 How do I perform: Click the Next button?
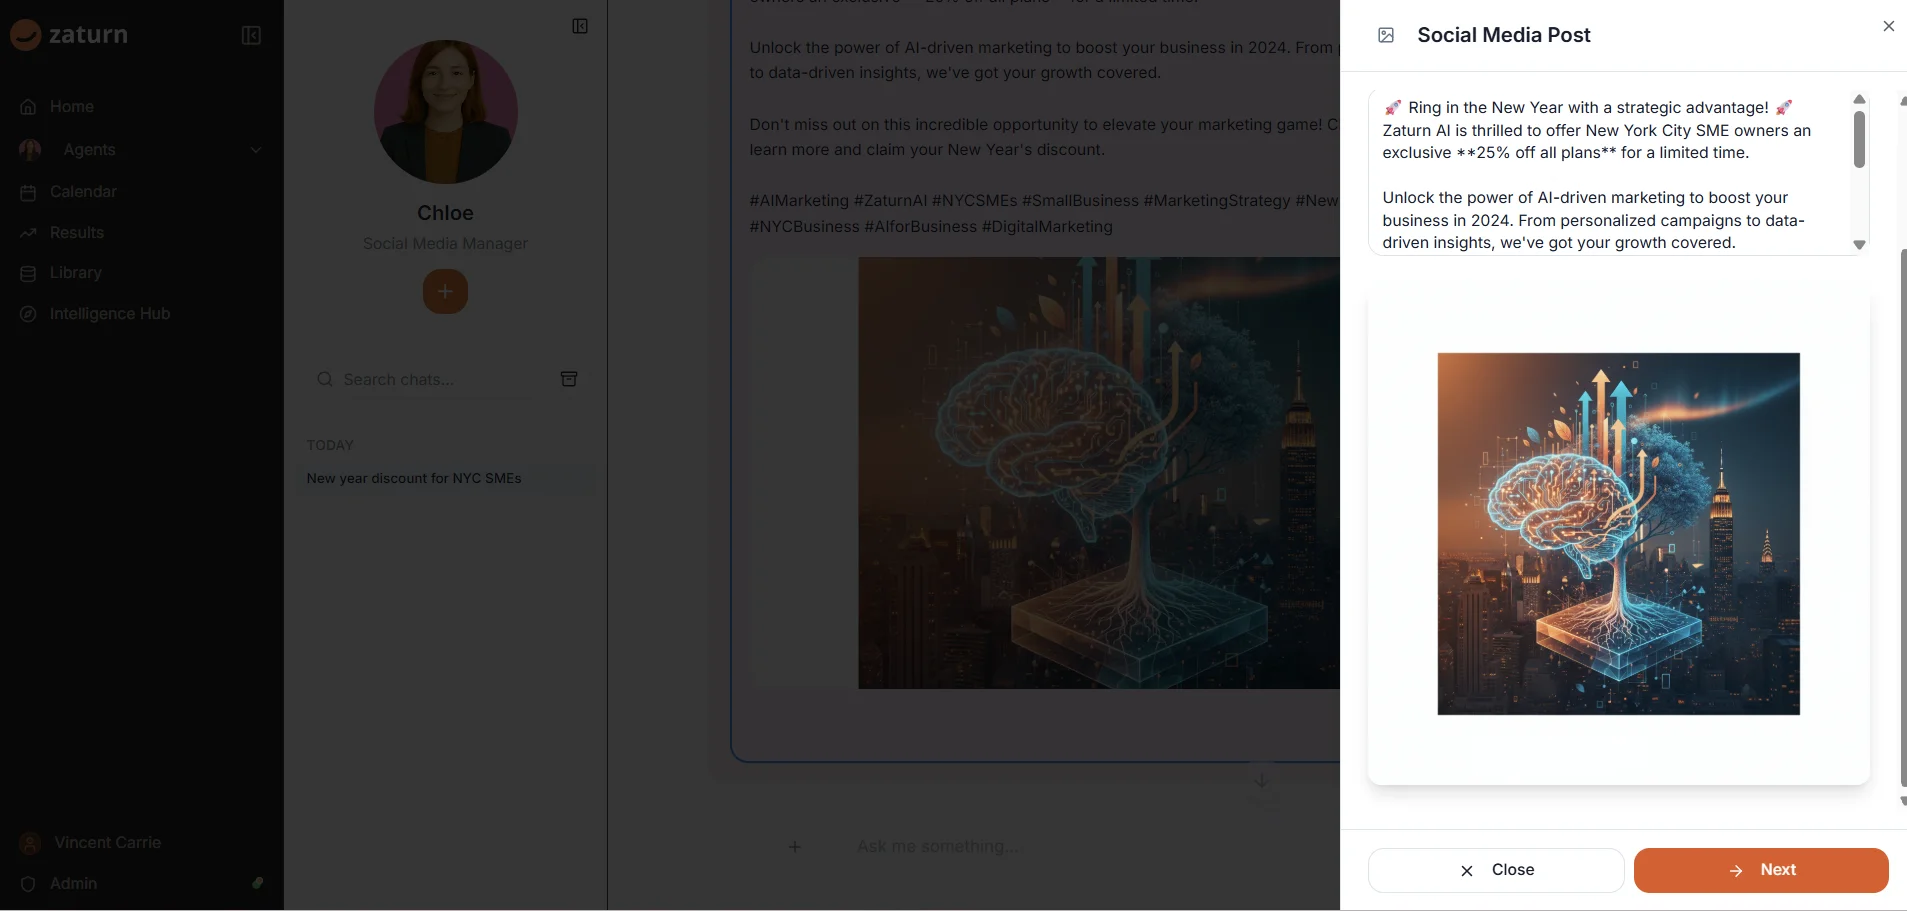[1759, 869]
